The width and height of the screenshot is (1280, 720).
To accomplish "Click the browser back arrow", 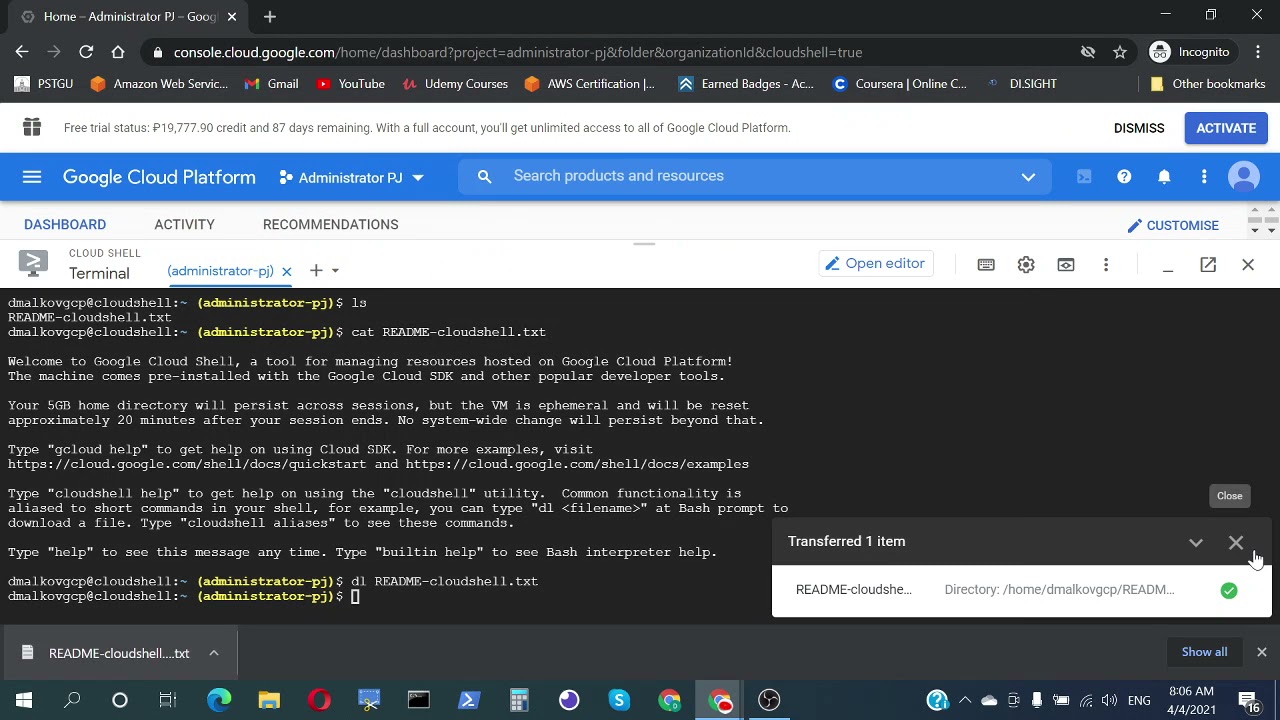I will click(x=22, y=52).
